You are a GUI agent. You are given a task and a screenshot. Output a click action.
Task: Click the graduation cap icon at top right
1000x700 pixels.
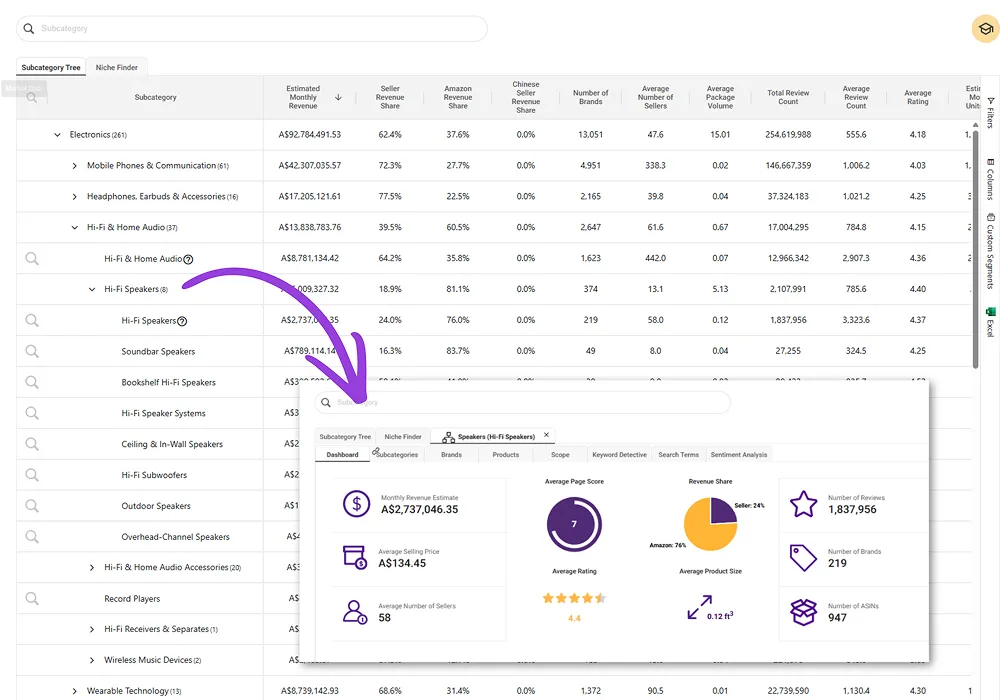[985, 29]
